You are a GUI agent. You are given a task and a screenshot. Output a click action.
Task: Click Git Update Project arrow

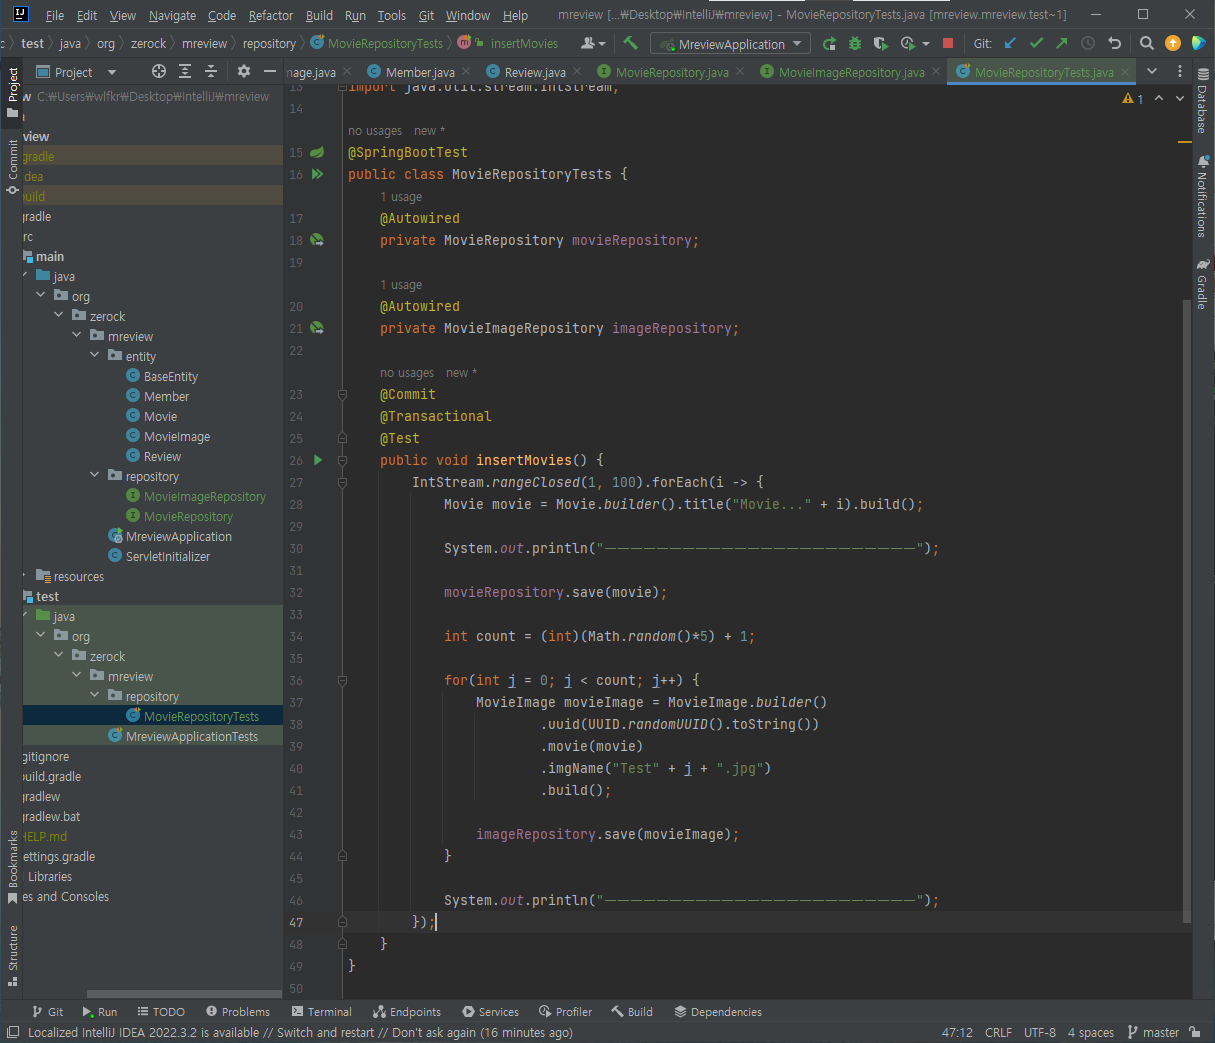point(1010,43)
